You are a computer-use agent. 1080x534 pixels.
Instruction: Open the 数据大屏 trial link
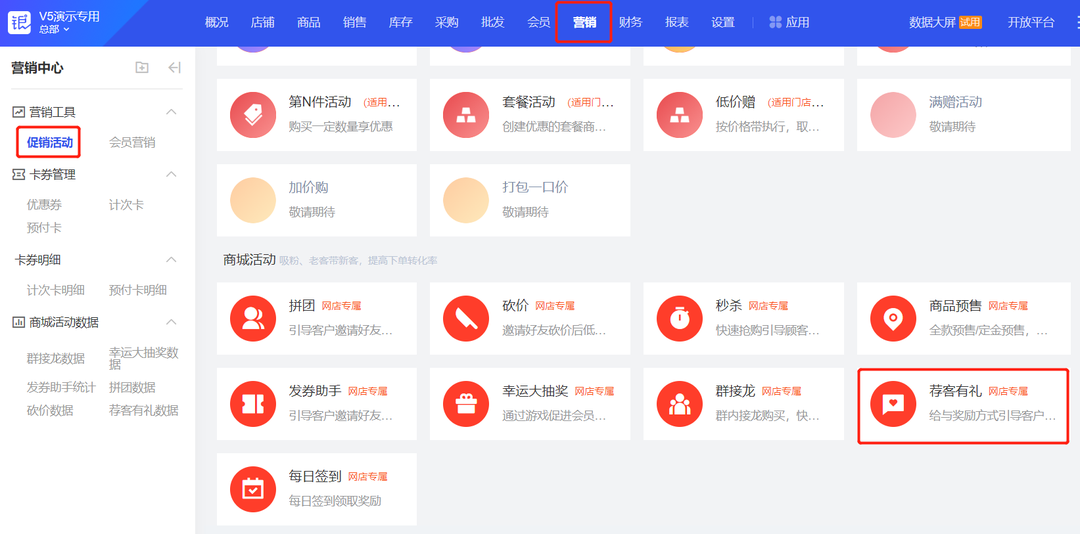tap(944, 22)
